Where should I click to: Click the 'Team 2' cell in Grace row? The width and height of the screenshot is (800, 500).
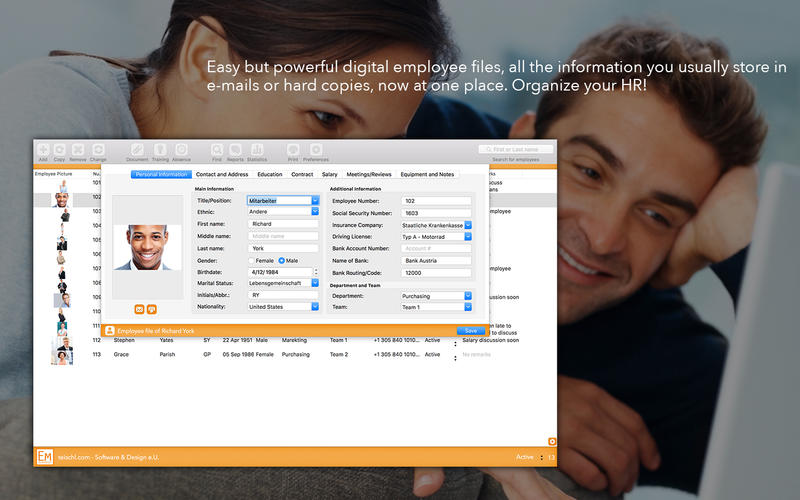[339, 354]
